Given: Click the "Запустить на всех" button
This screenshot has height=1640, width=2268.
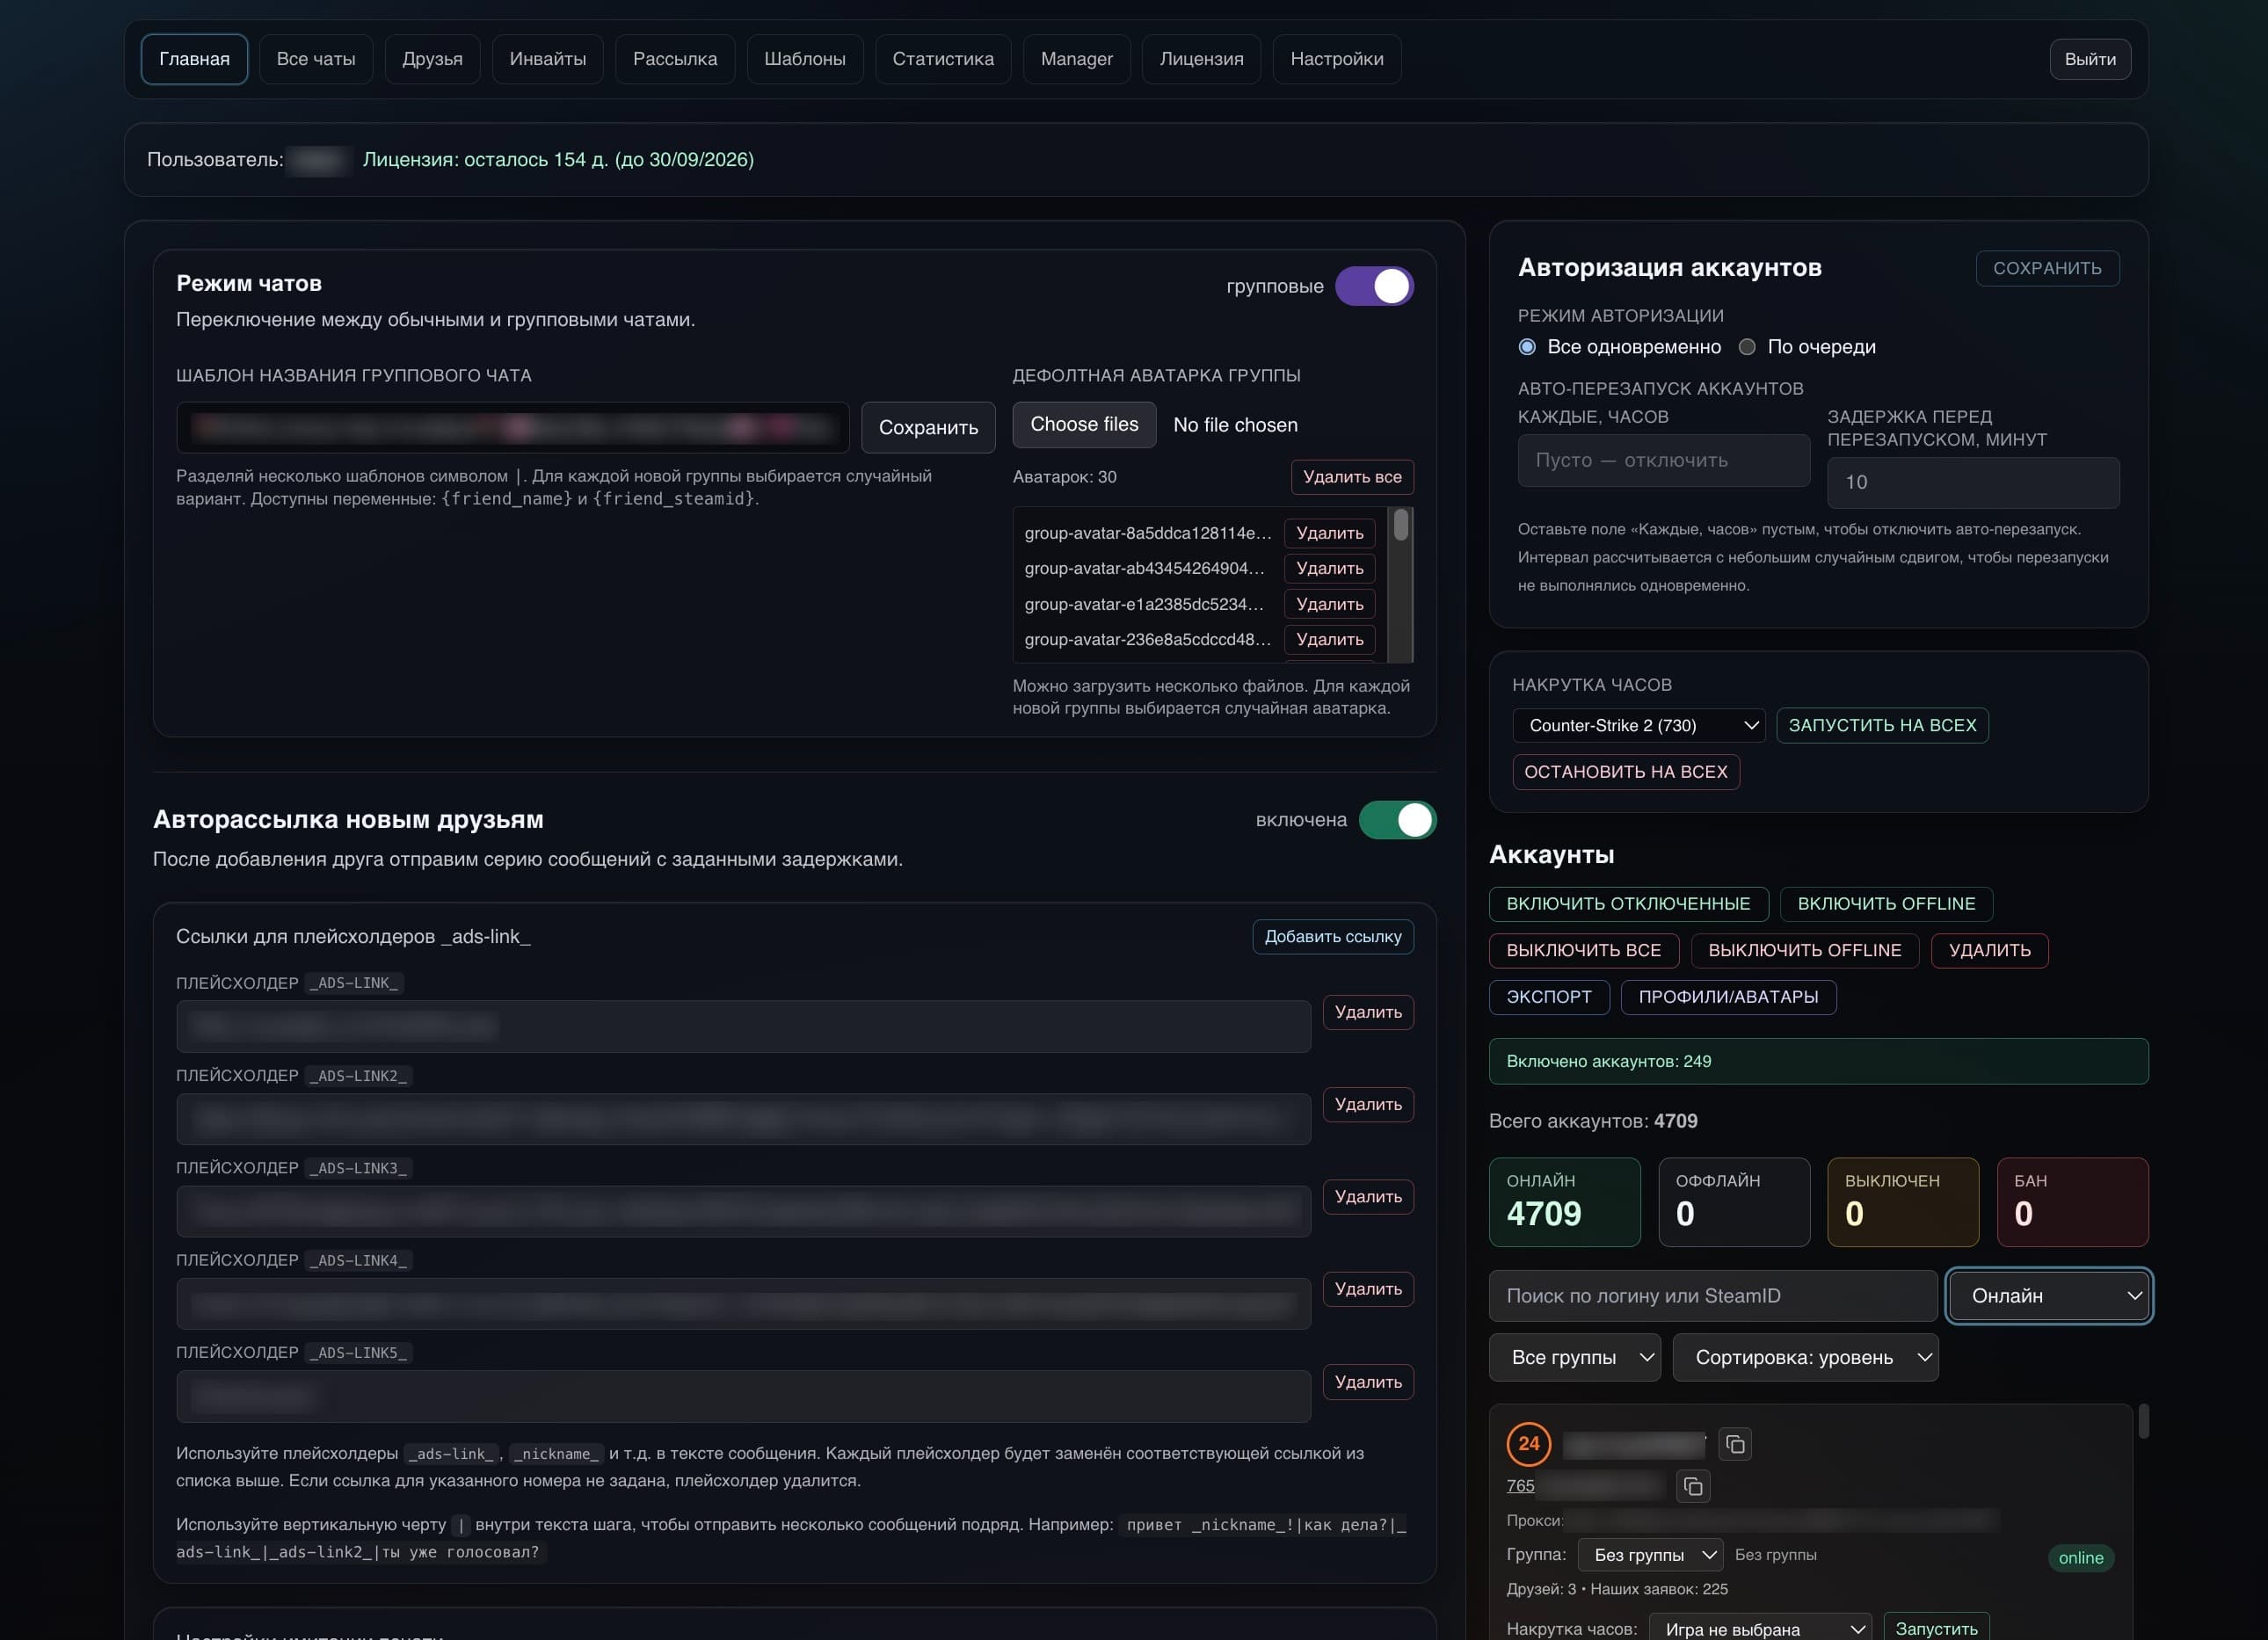Looking at the screenshot, I should (1882, 725).
